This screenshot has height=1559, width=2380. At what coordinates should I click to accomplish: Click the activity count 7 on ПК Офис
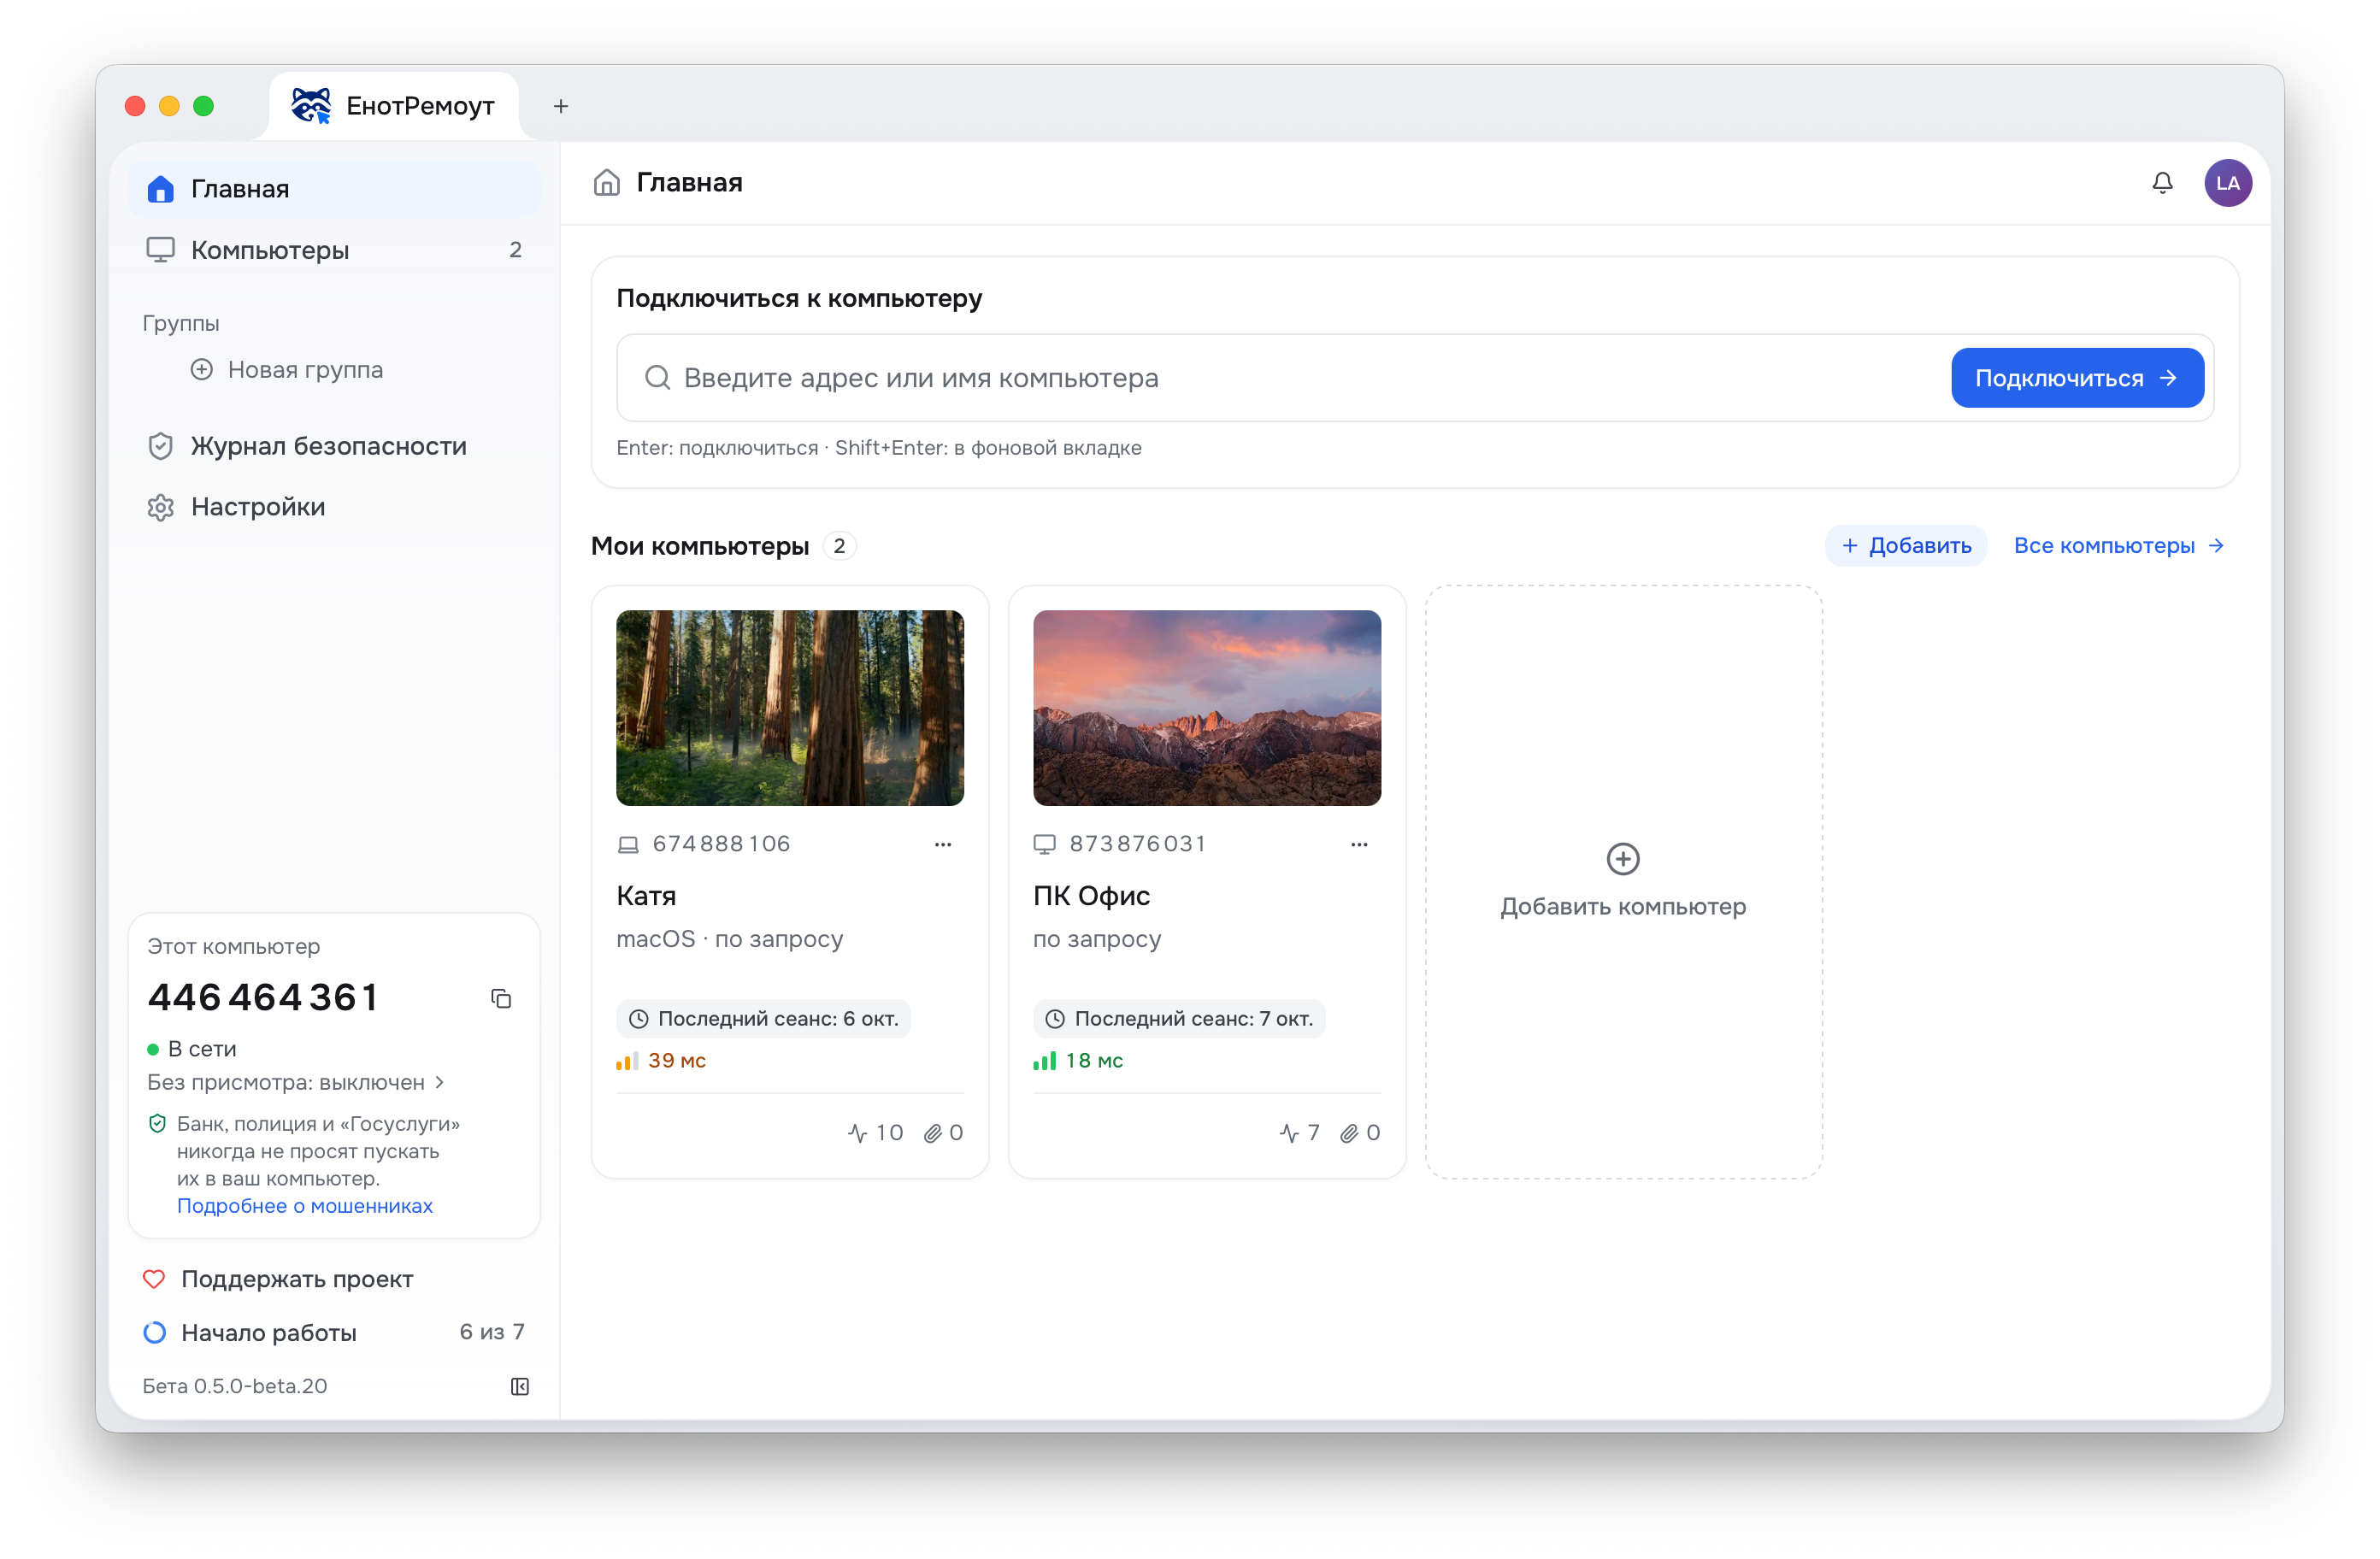[x=1300, y=1132]
